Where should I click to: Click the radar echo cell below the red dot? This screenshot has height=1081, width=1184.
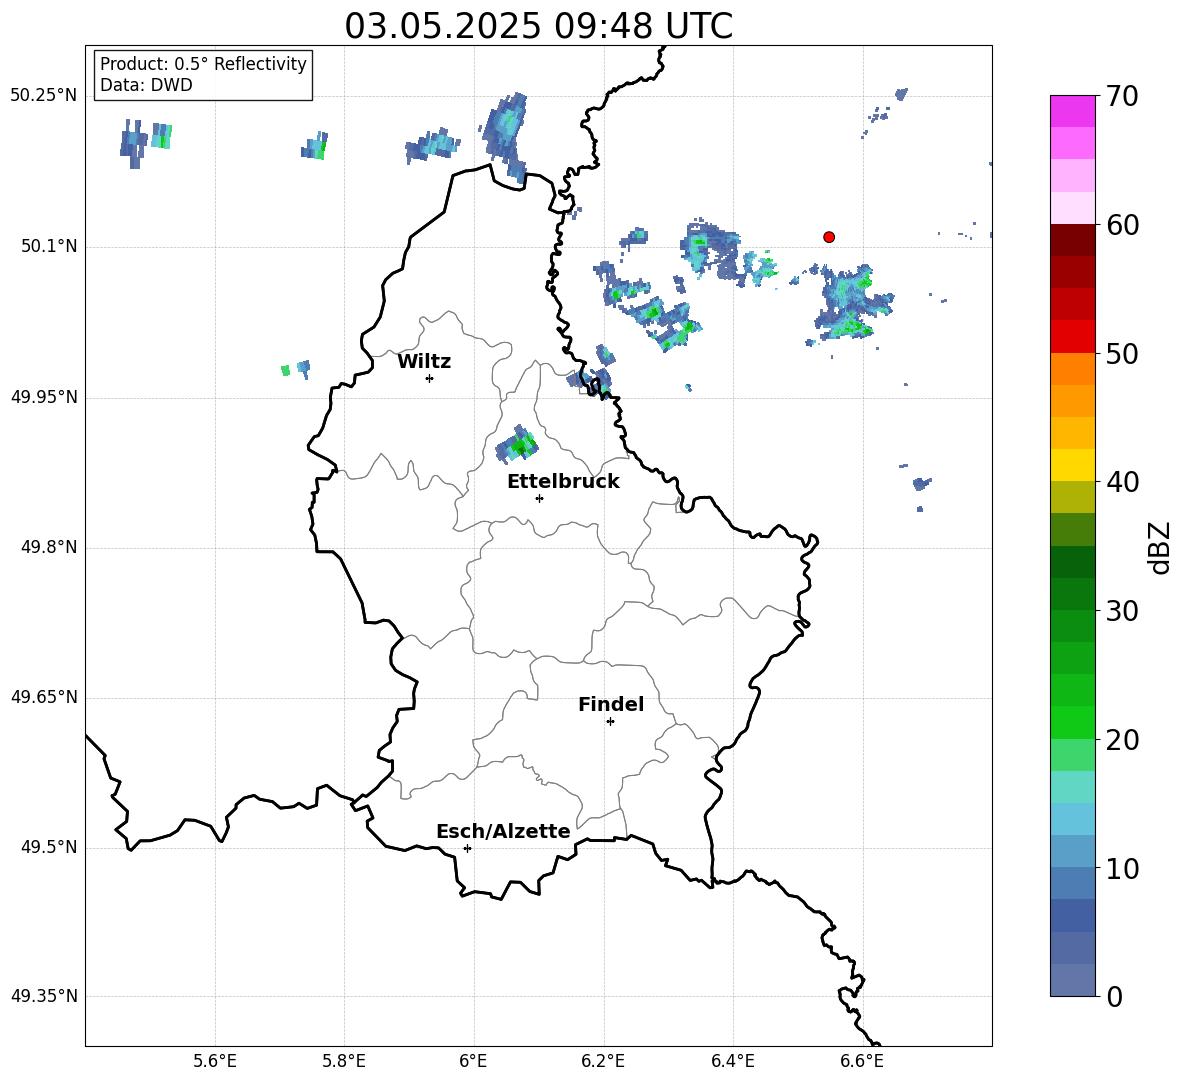click(853, 303)
